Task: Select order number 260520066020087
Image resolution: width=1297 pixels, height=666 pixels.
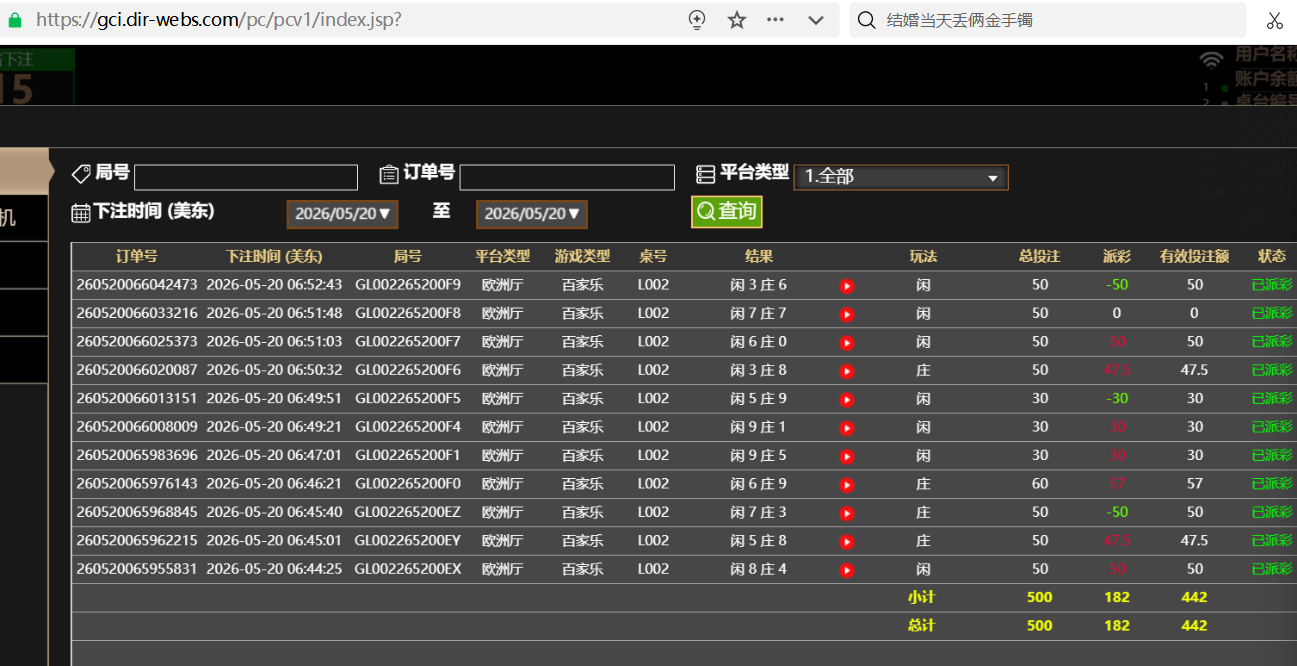Action: point(137,370)
